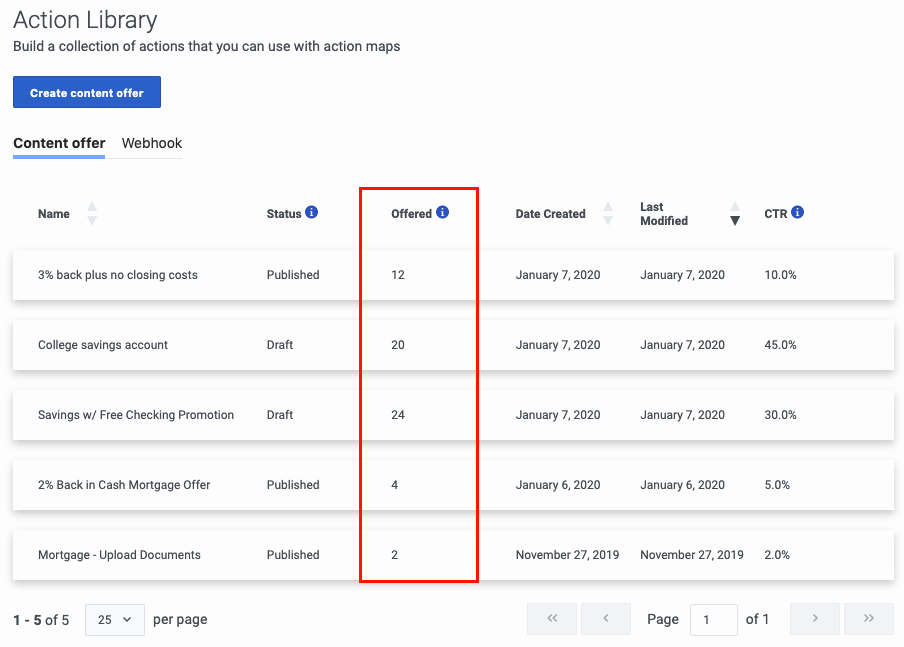
Task: Go to previous page arrow
Action: click(606, 619)
